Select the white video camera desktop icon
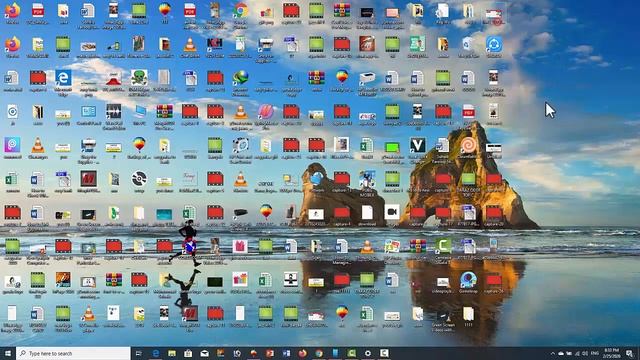The image size is (640, 360). pyautogui.click(x=392, y=212)
